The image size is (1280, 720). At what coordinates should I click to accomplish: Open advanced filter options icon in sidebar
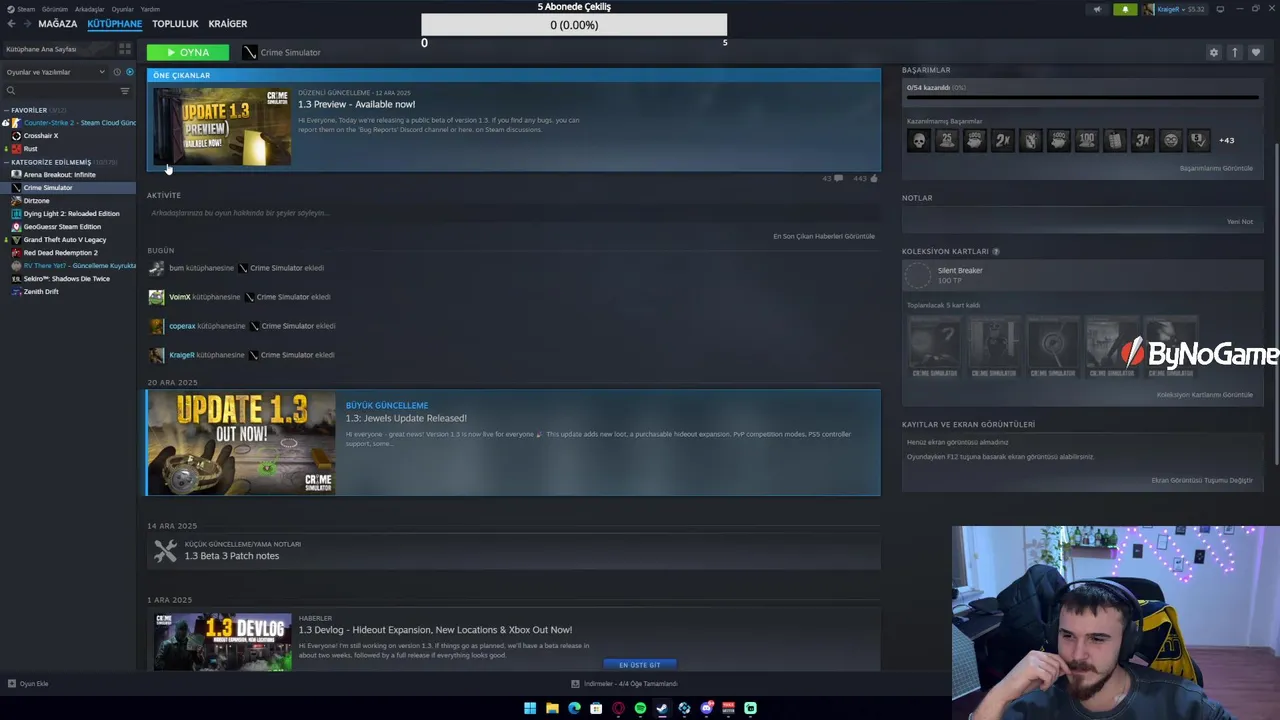(125, 91)
